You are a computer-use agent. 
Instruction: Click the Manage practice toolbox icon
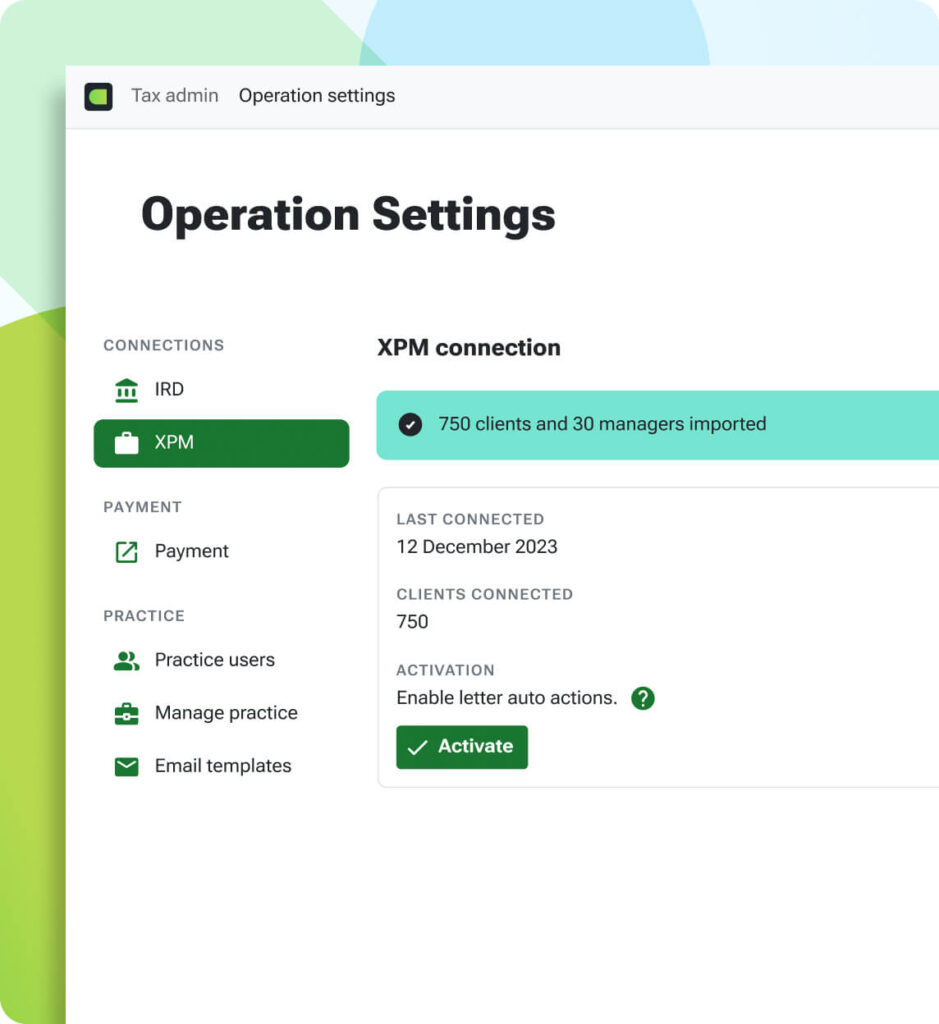pyautogui.click(x=126, y=714)
